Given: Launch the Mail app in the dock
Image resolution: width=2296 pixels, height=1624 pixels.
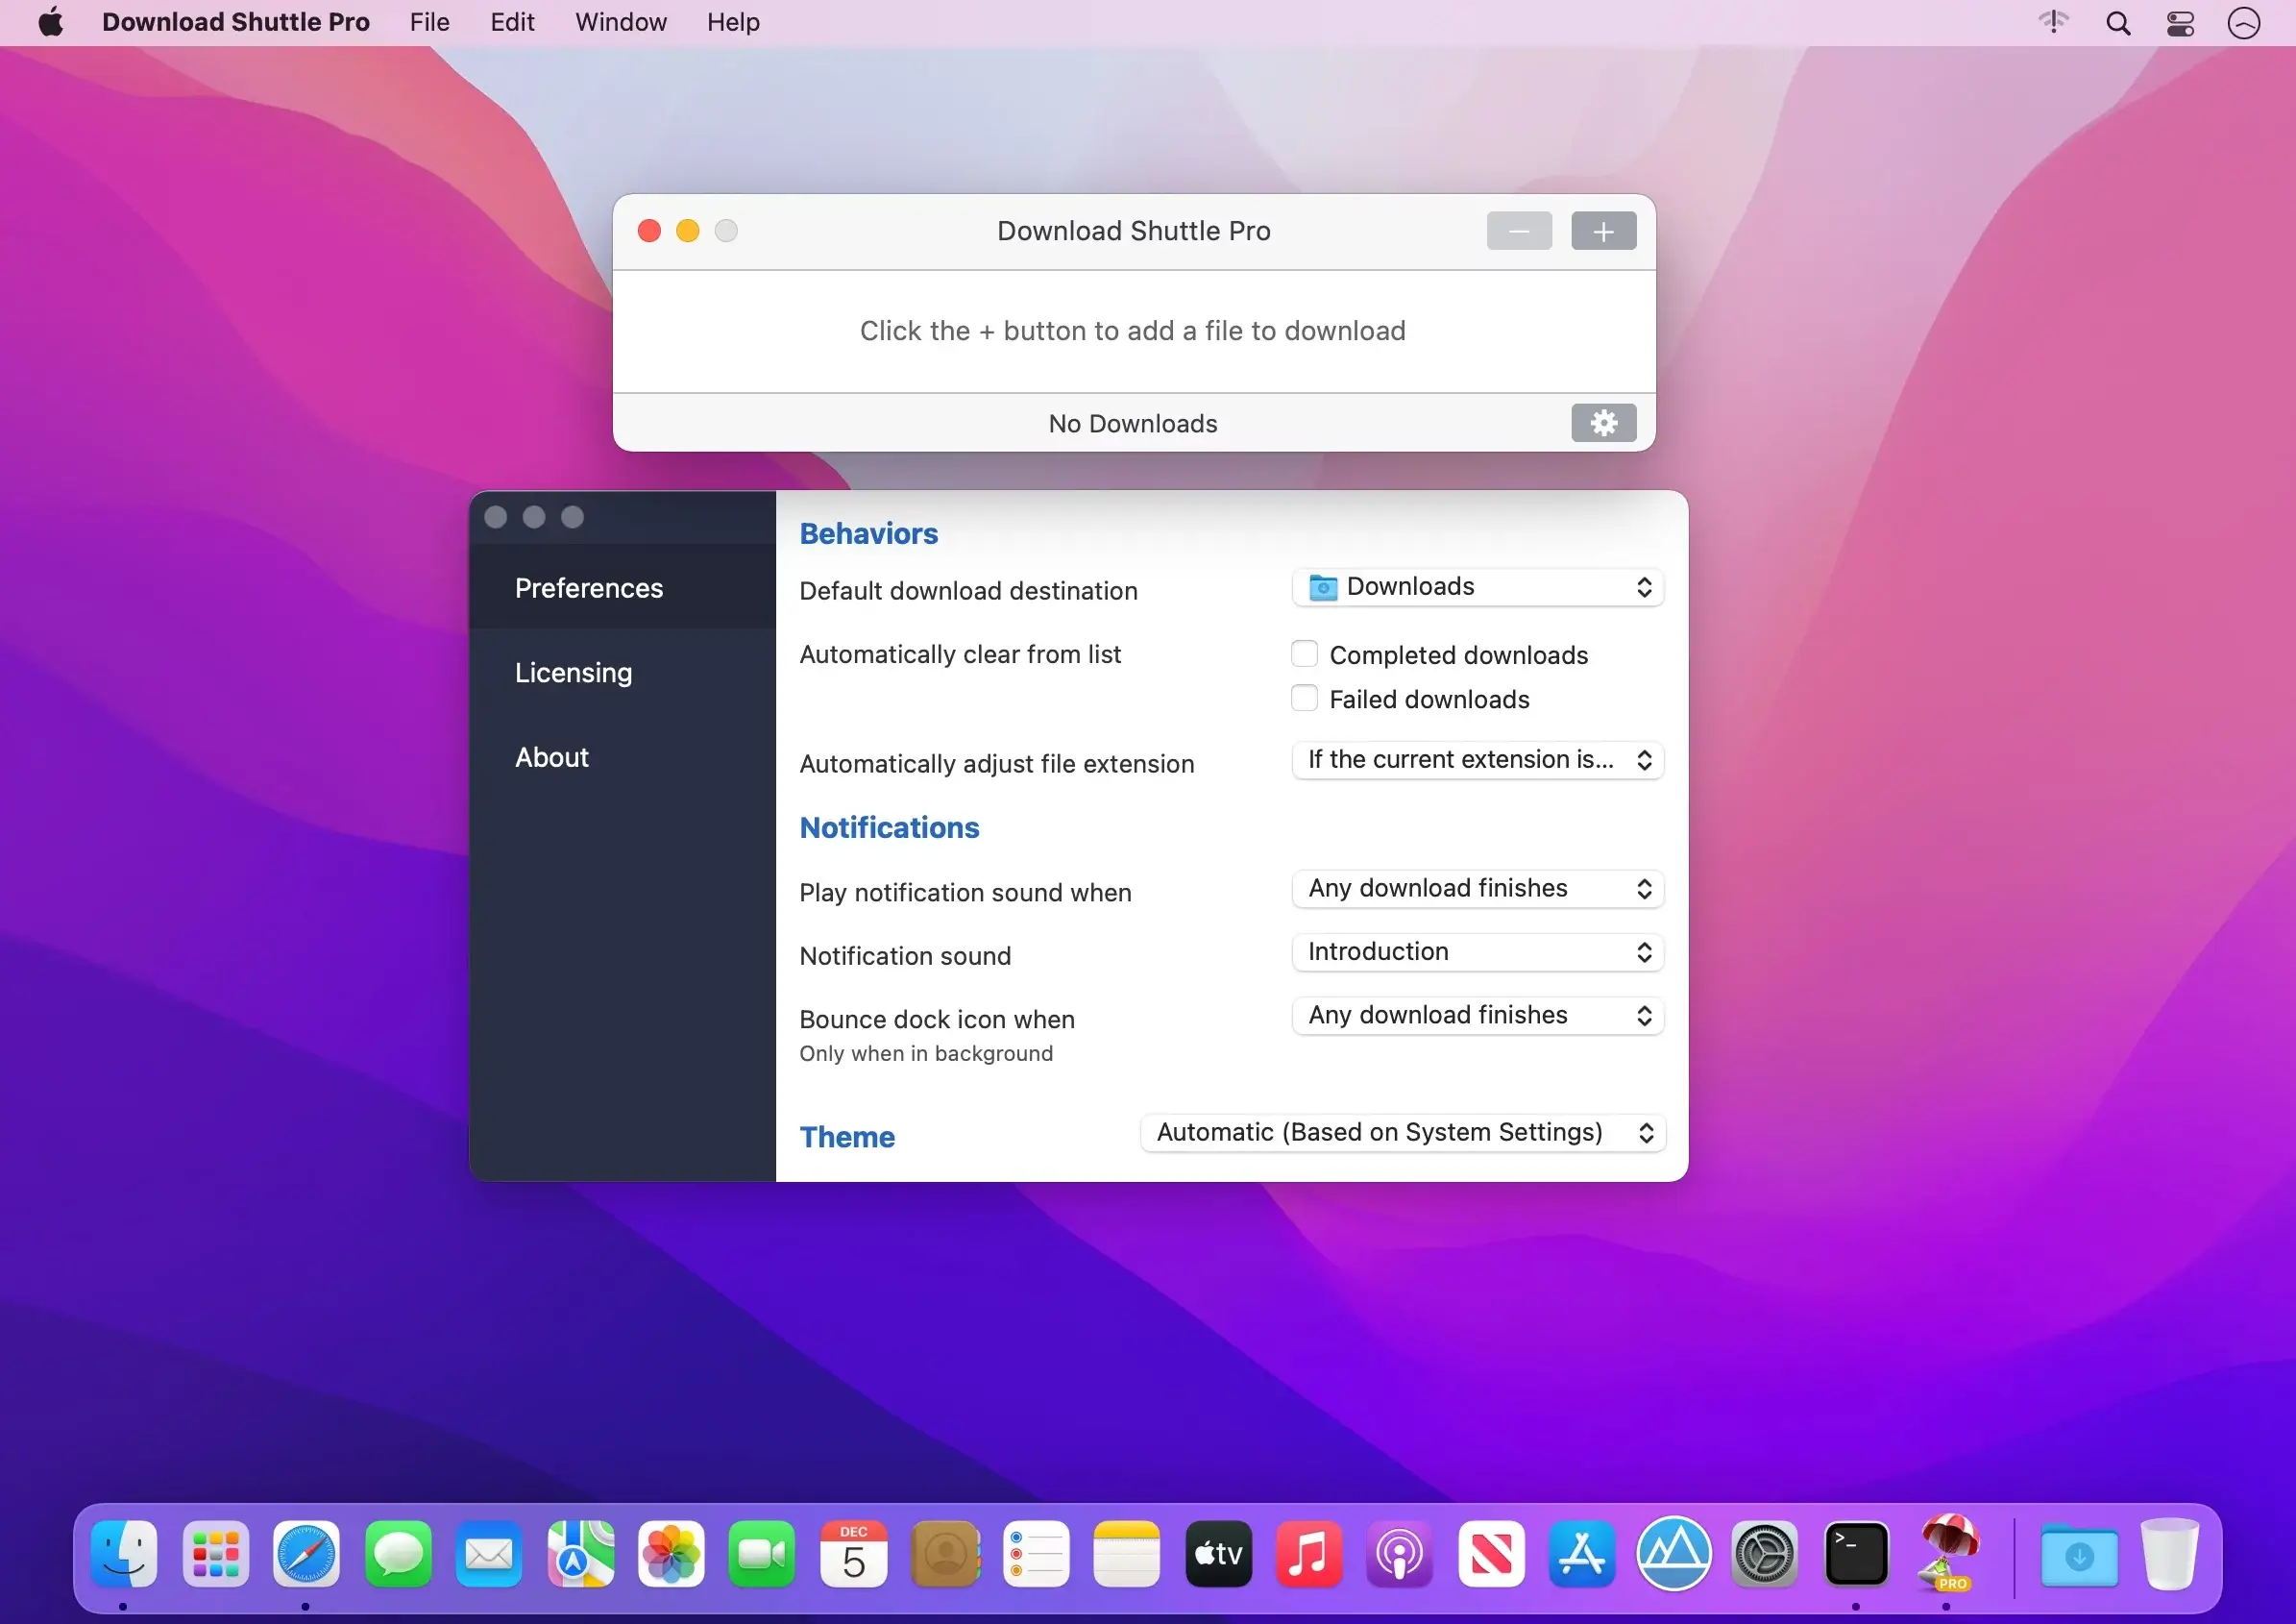Looking at the screenshot, I should (x=489, y=1555).
